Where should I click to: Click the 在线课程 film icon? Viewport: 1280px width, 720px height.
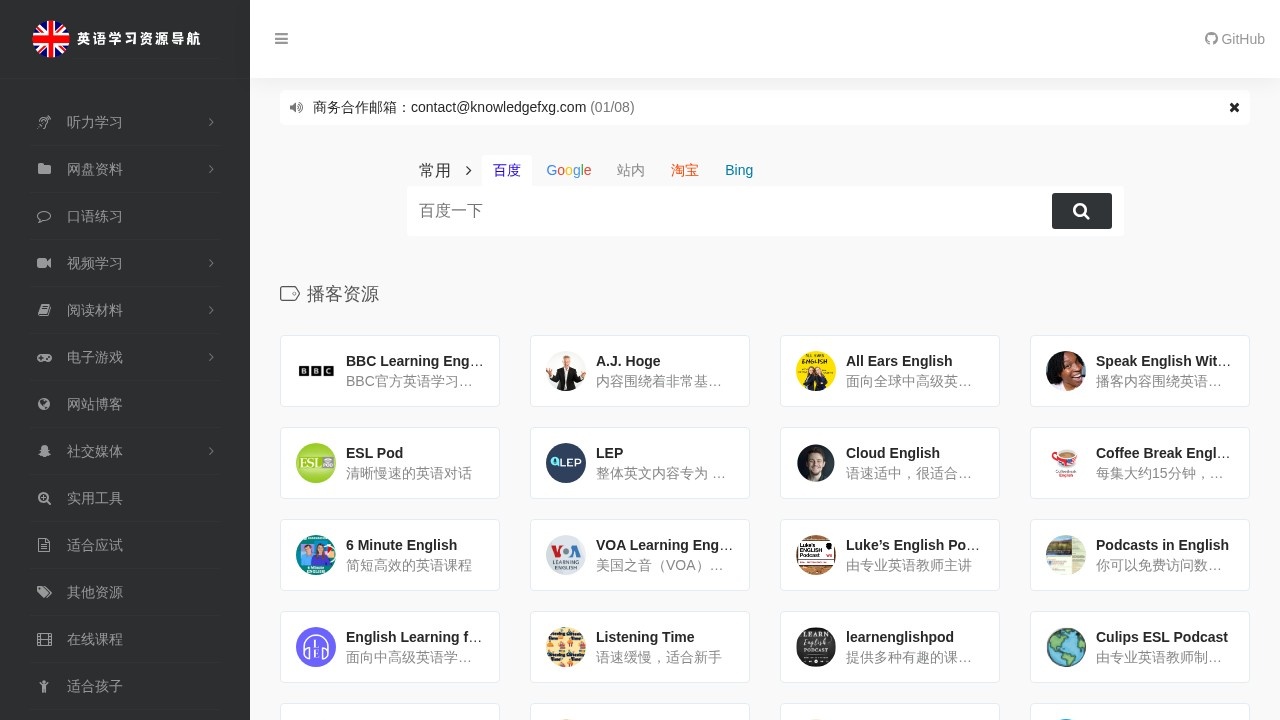tap(44, 639)
